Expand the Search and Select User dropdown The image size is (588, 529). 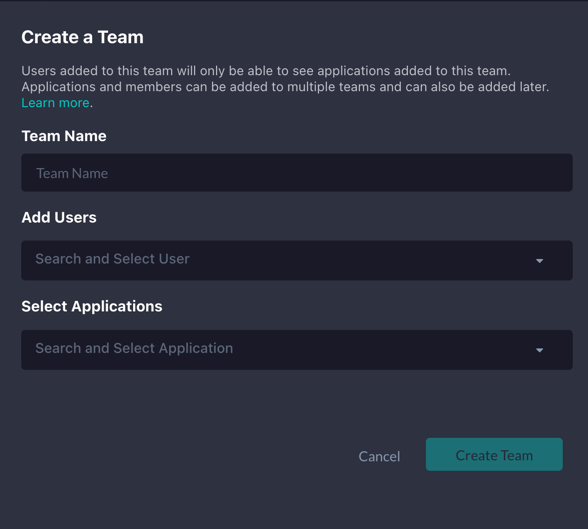(x=297, y=260)
